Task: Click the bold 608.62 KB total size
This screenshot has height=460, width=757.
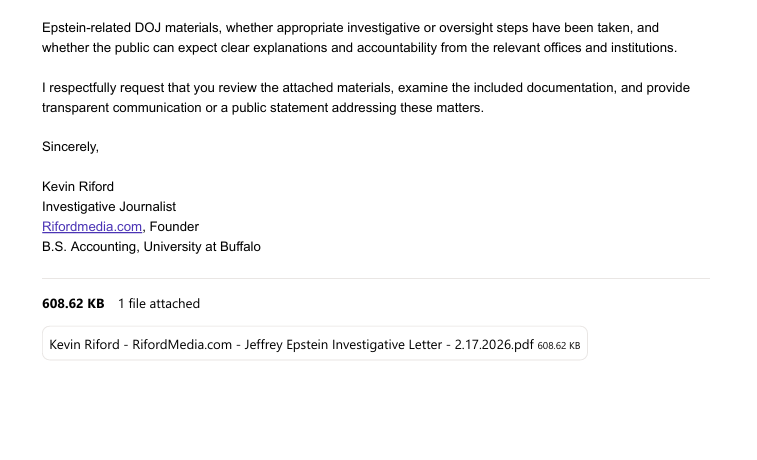Action: pyautogui.click(x=73, y=304)
